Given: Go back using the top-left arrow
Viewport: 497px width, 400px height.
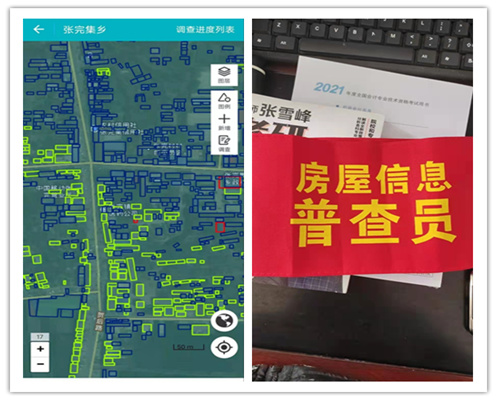Looking at the screenshot, I should (x=39, y=29).
